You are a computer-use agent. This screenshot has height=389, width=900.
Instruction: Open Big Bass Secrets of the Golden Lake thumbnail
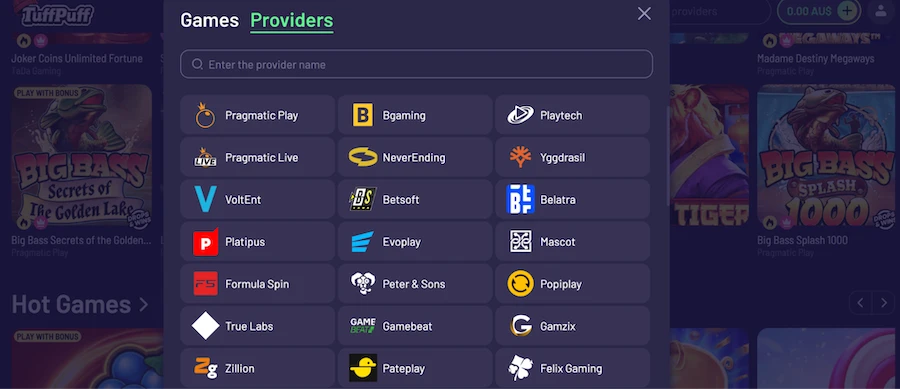coord(82,157)
